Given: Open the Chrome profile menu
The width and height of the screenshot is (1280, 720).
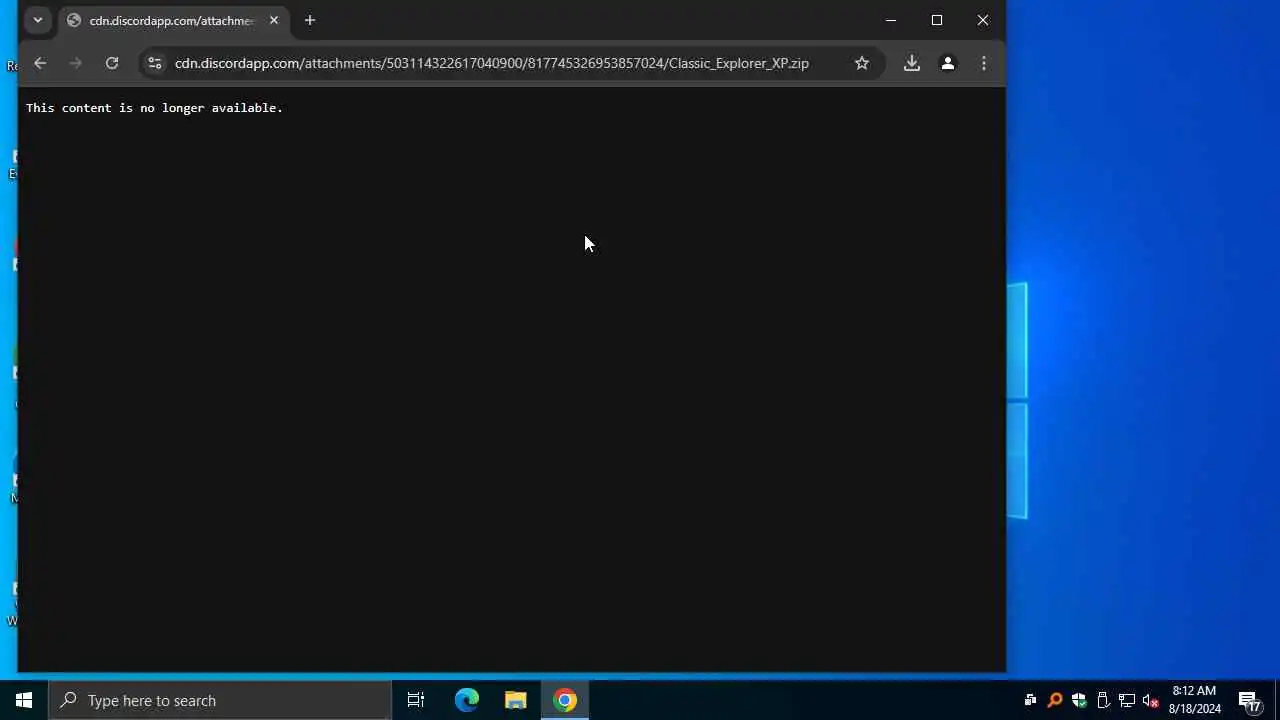Looking at the screenshot, I should 948,63.
